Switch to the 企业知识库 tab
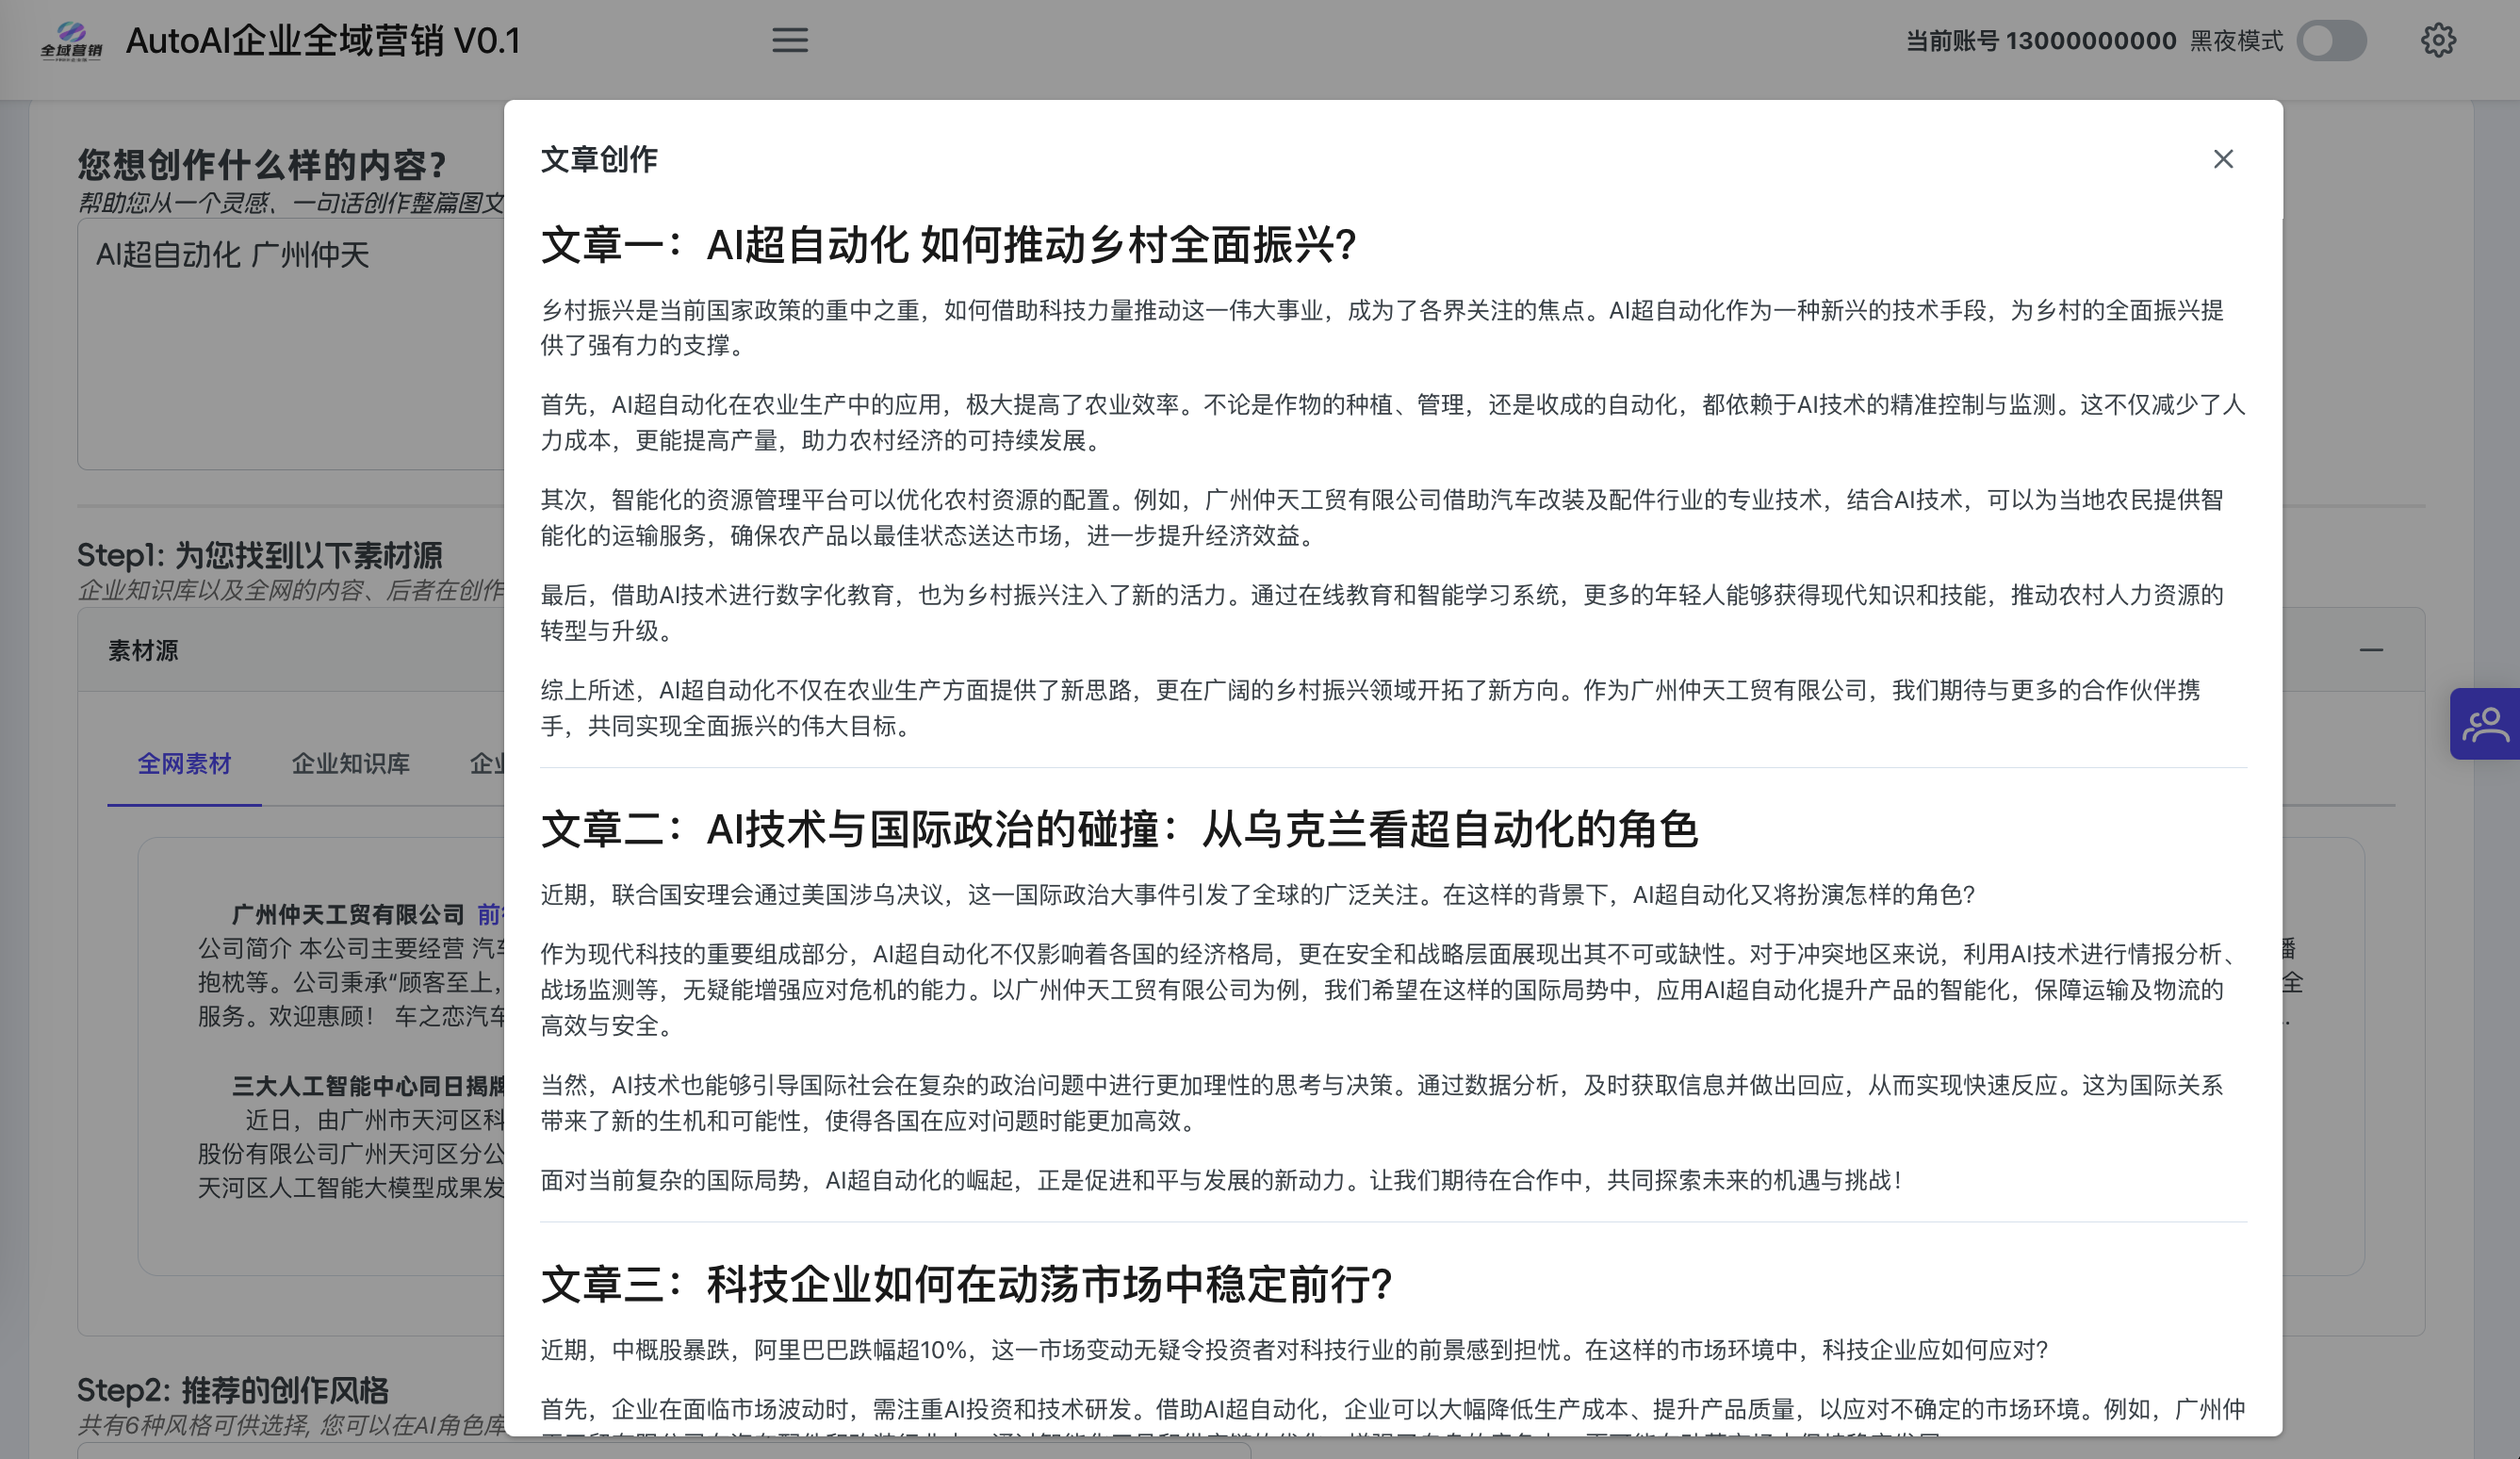Screen dimensions: 2520x1459 [x=351, y=764]
